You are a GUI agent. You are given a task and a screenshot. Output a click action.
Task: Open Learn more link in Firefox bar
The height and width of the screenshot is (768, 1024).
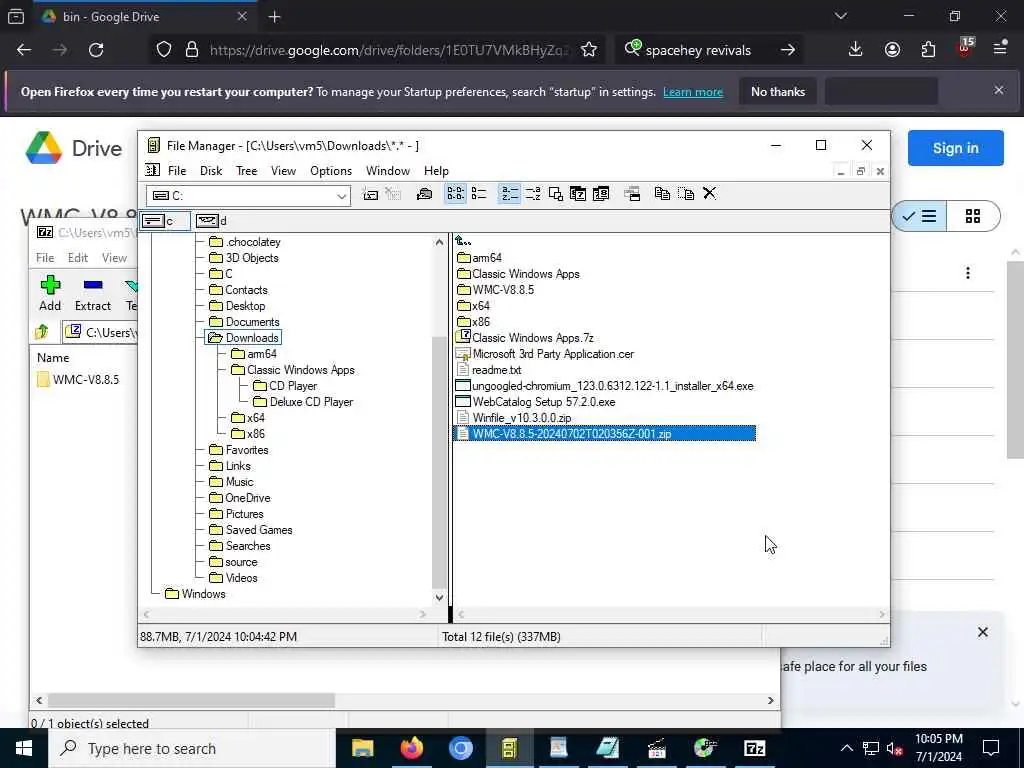[x=693, y=92]
